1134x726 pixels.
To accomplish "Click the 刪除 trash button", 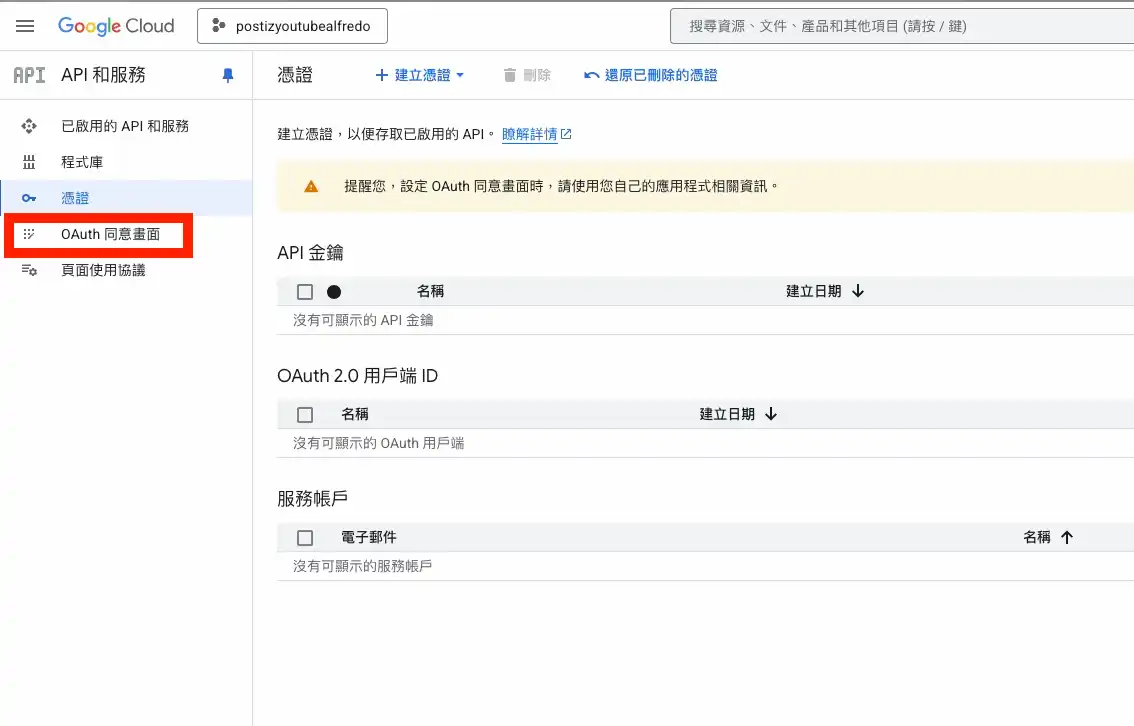I will [x=527, y=75].
